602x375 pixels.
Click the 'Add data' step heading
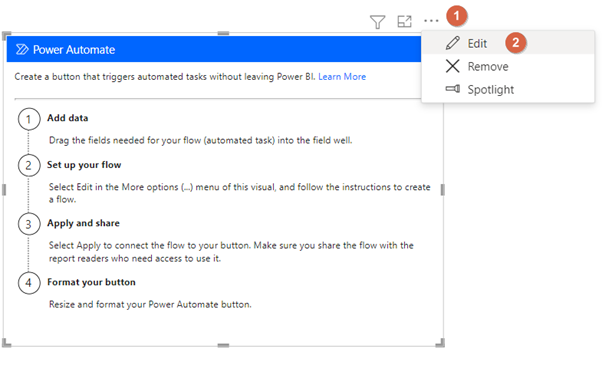pyautogui.click(x=68, y=118)
